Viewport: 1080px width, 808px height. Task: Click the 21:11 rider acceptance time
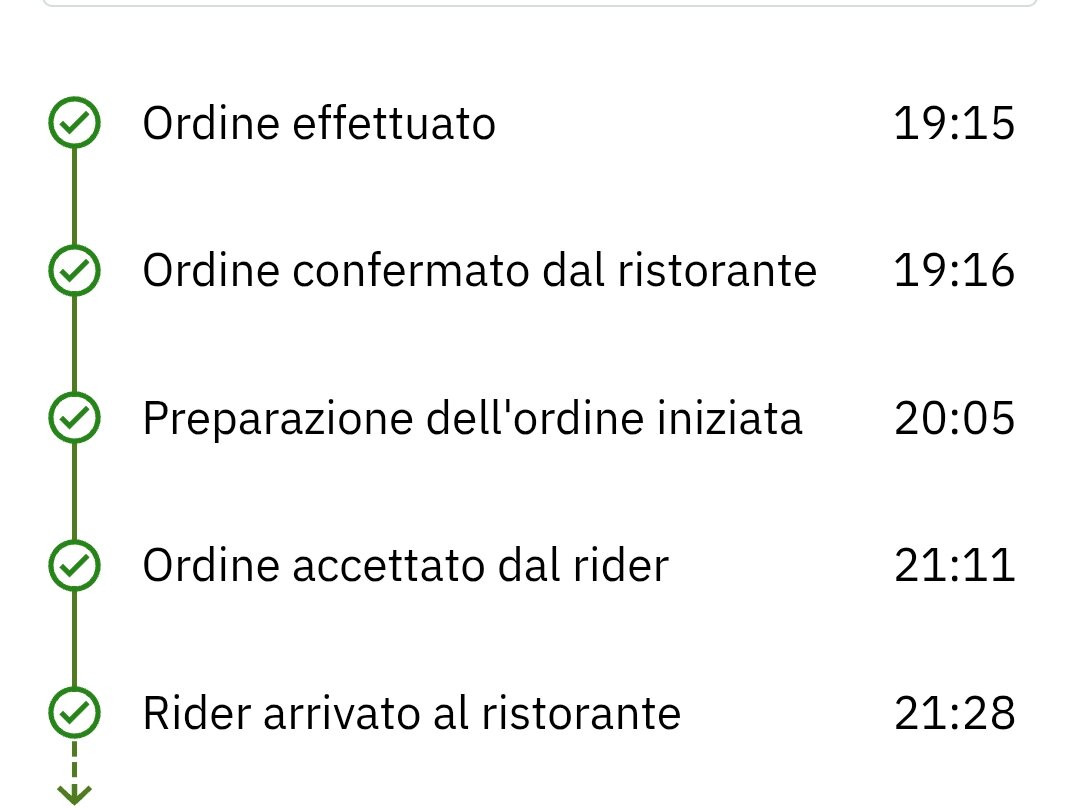pos(953,565)
